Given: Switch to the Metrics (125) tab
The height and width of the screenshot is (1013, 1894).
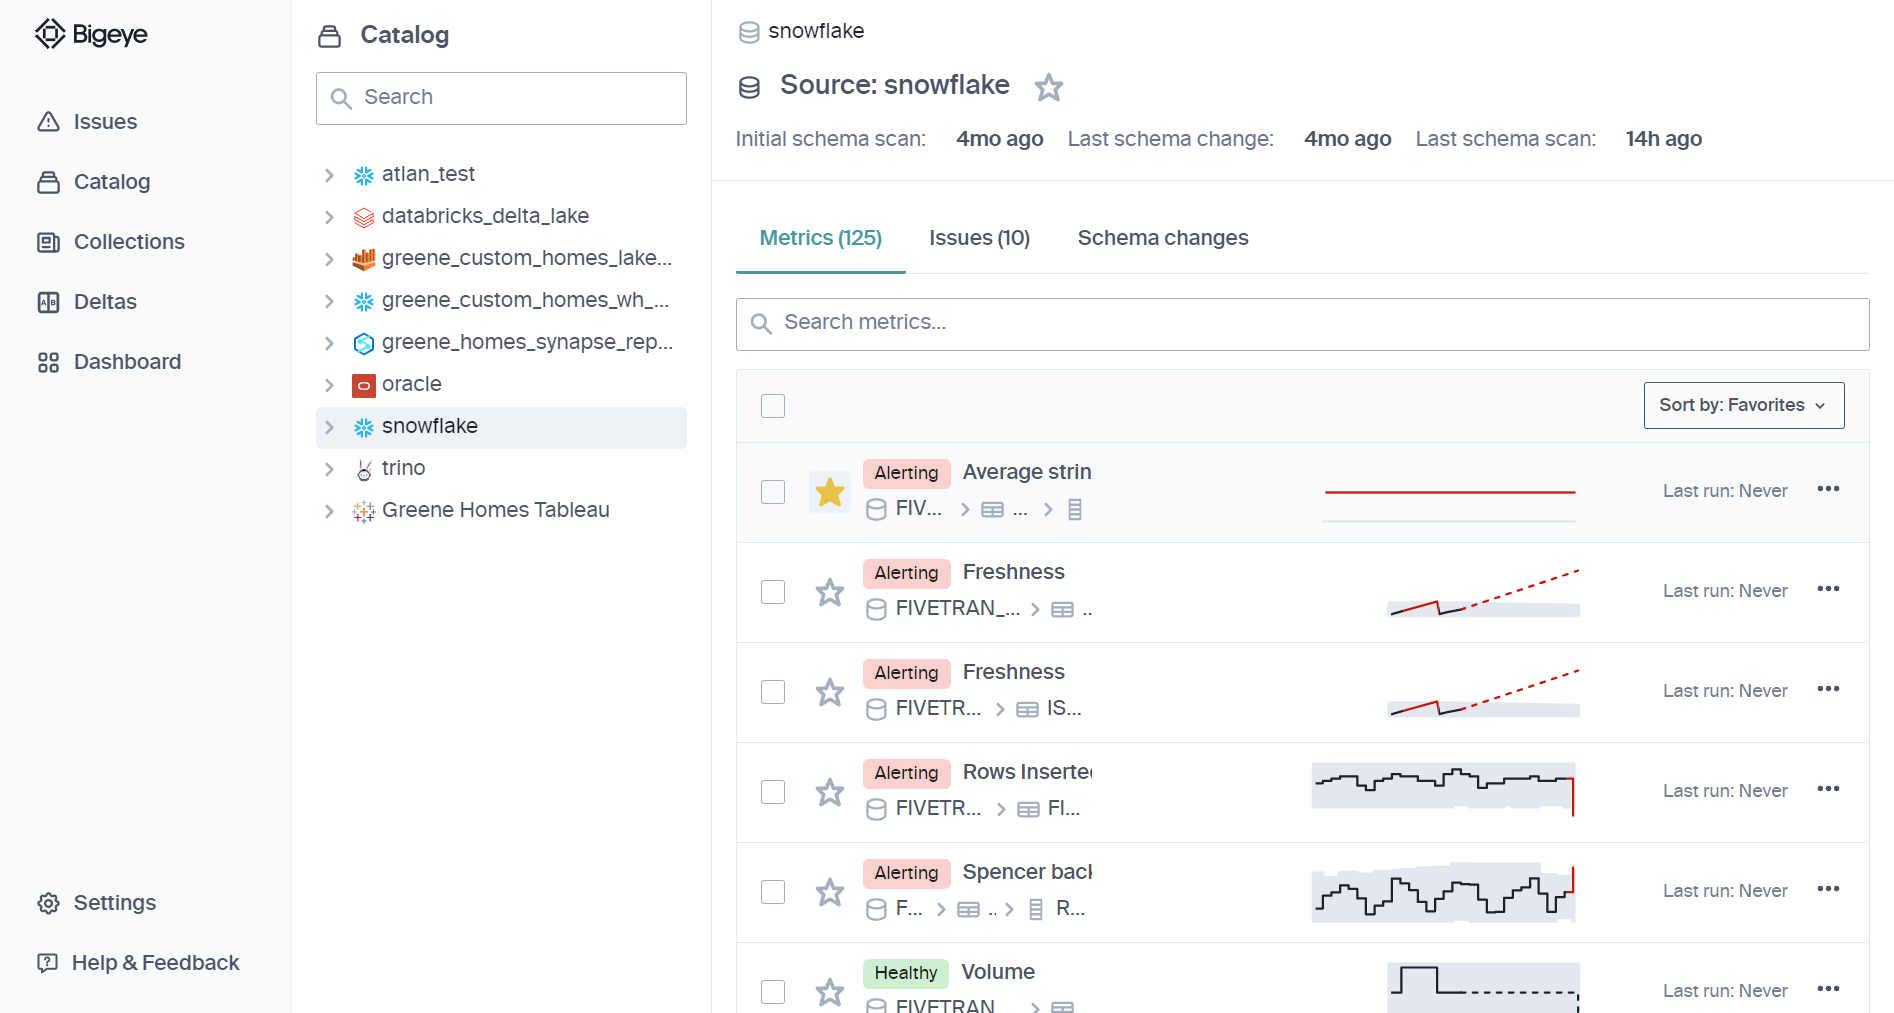Looking at the screenshot, I should click(821, 238).
